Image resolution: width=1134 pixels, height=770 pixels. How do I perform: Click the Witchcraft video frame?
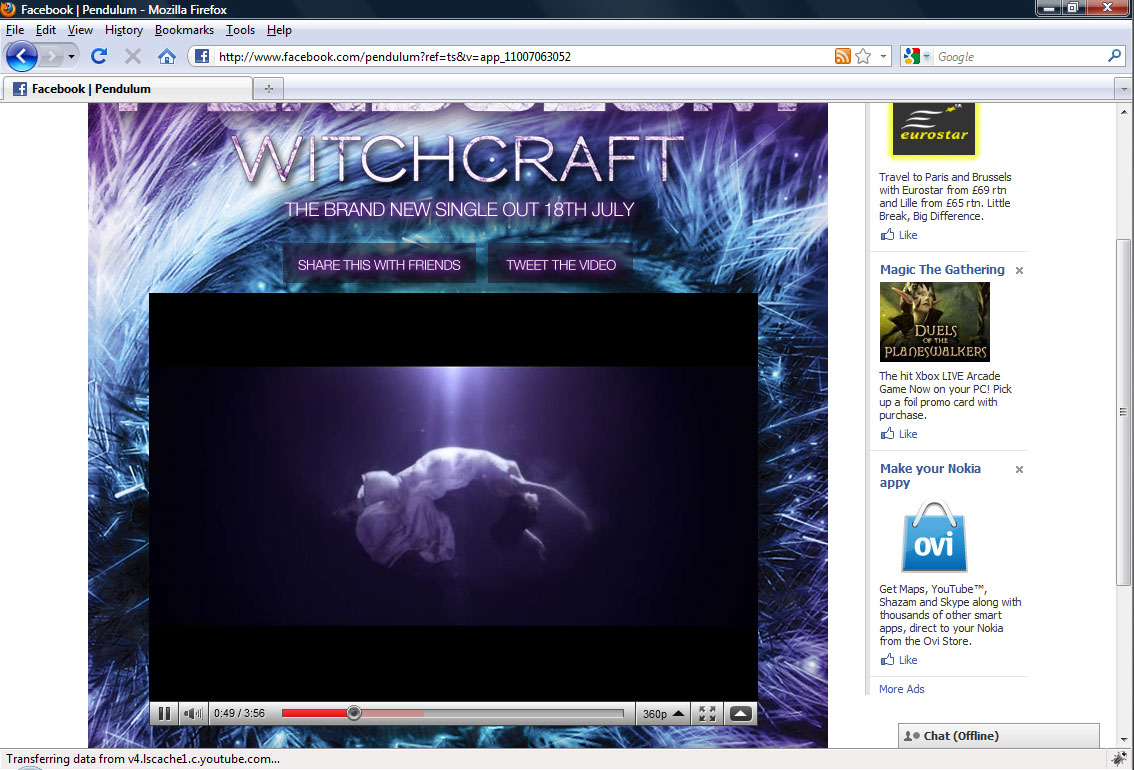(x=453, y=497)
